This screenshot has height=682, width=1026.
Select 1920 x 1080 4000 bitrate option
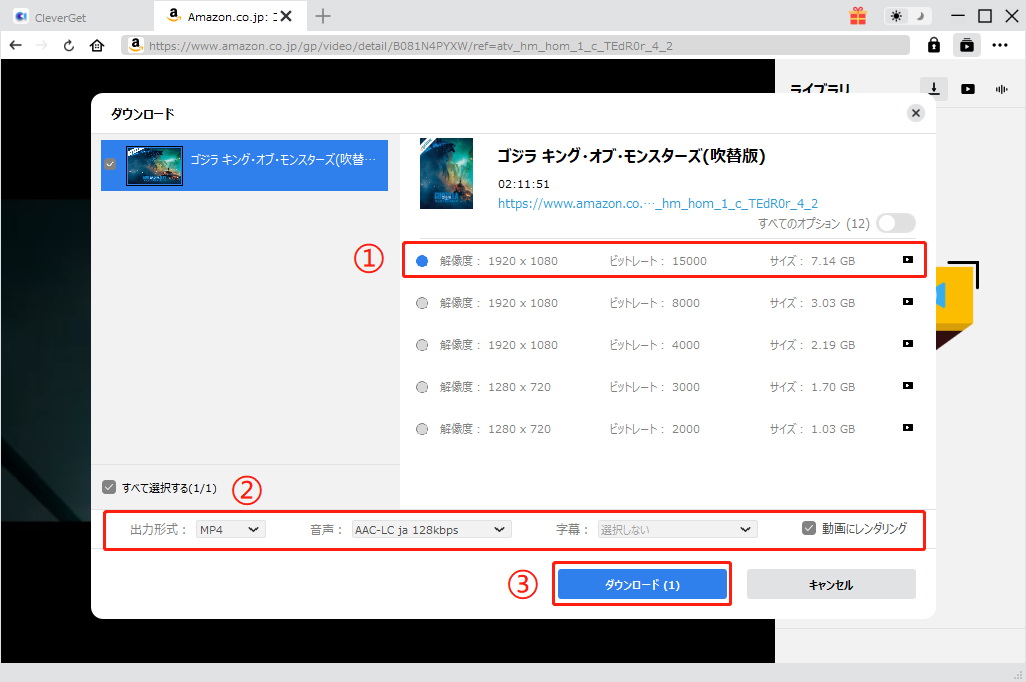(422, 345)
